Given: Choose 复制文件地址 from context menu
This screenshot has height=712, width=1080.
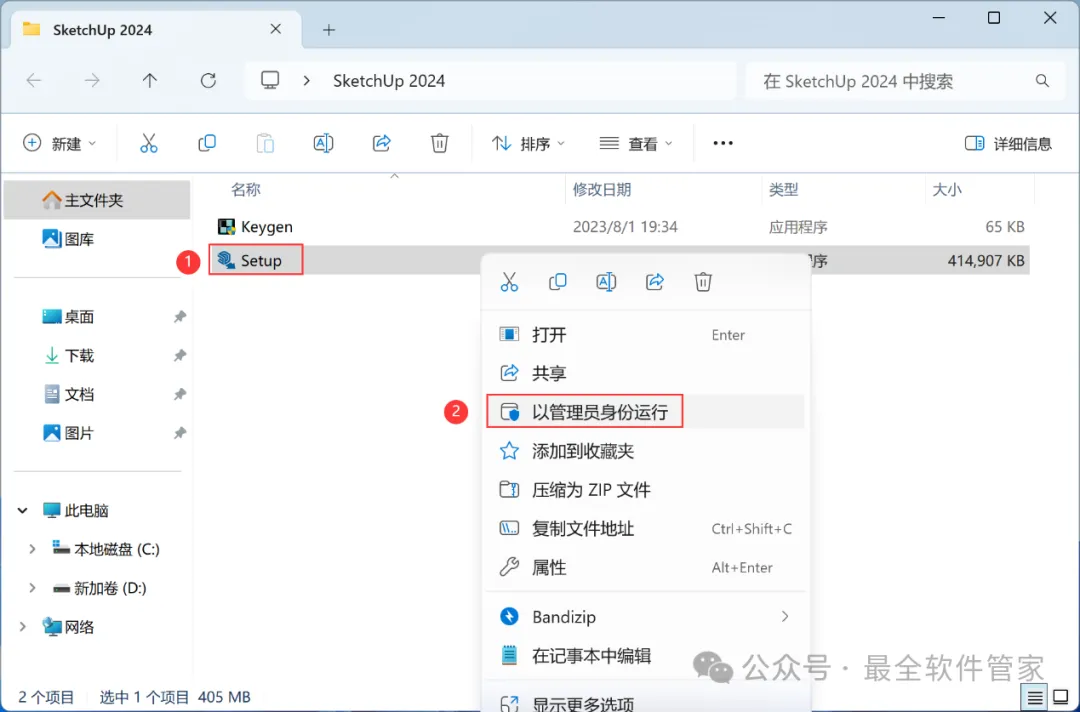Looking at the screenshot, I should [x=645, y=528].
